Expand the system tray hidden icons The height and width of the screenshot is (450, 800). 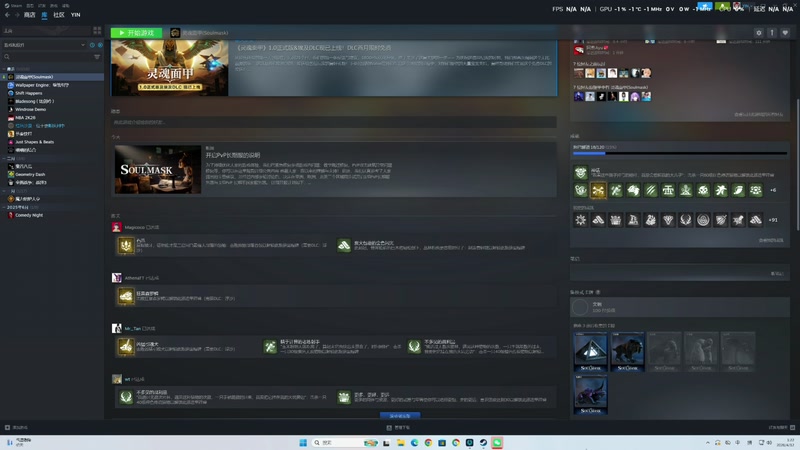click(708, 442)
